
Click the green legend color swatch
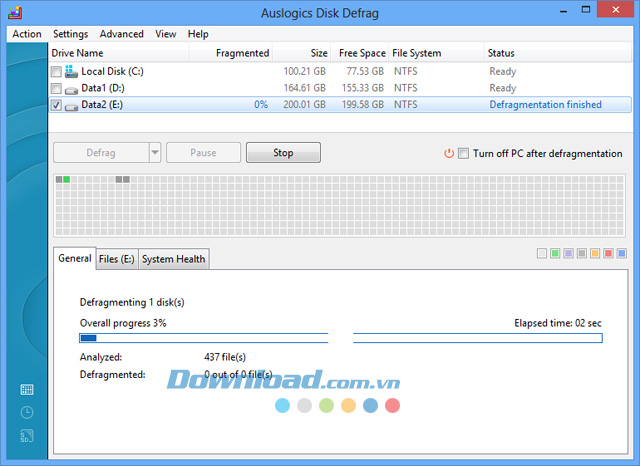coord(555,253)
